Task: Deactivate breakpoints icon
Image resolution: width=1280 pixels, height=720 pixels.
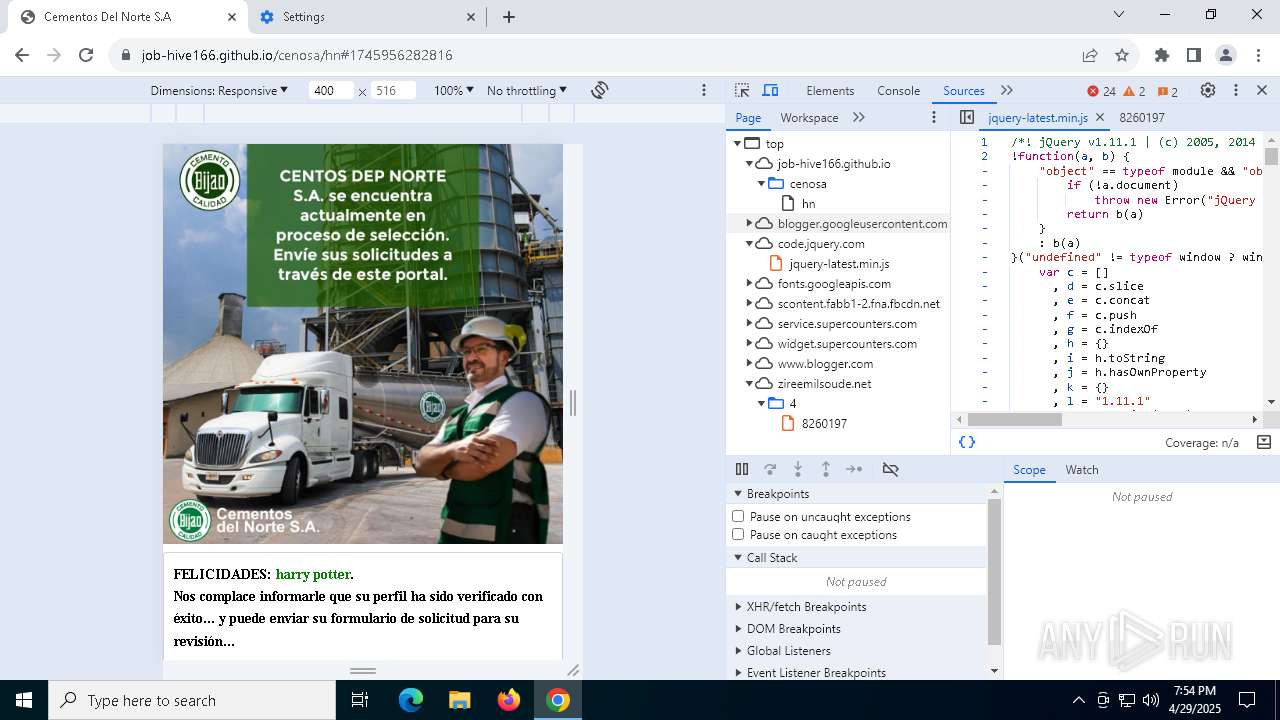Action: (x=891, y=469)
